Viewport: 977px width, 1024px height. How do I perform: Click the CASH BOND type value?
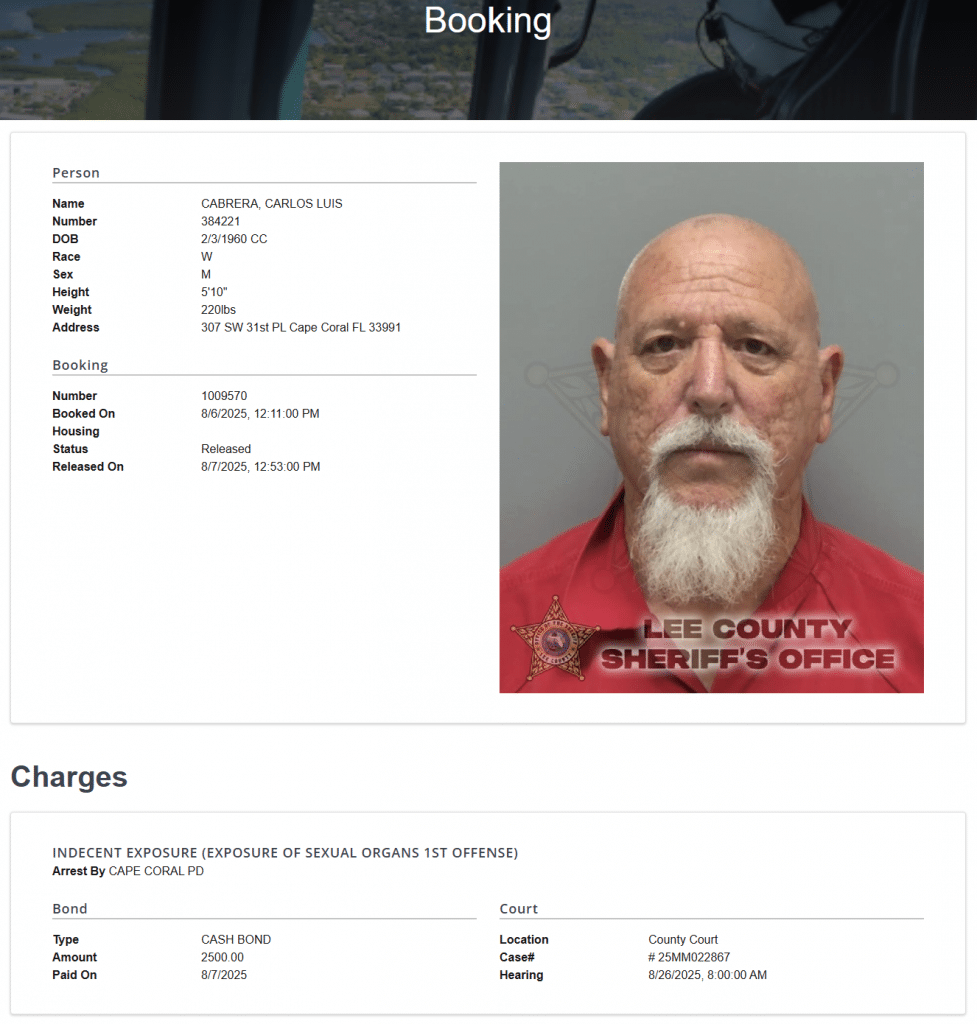pos(236,940)
